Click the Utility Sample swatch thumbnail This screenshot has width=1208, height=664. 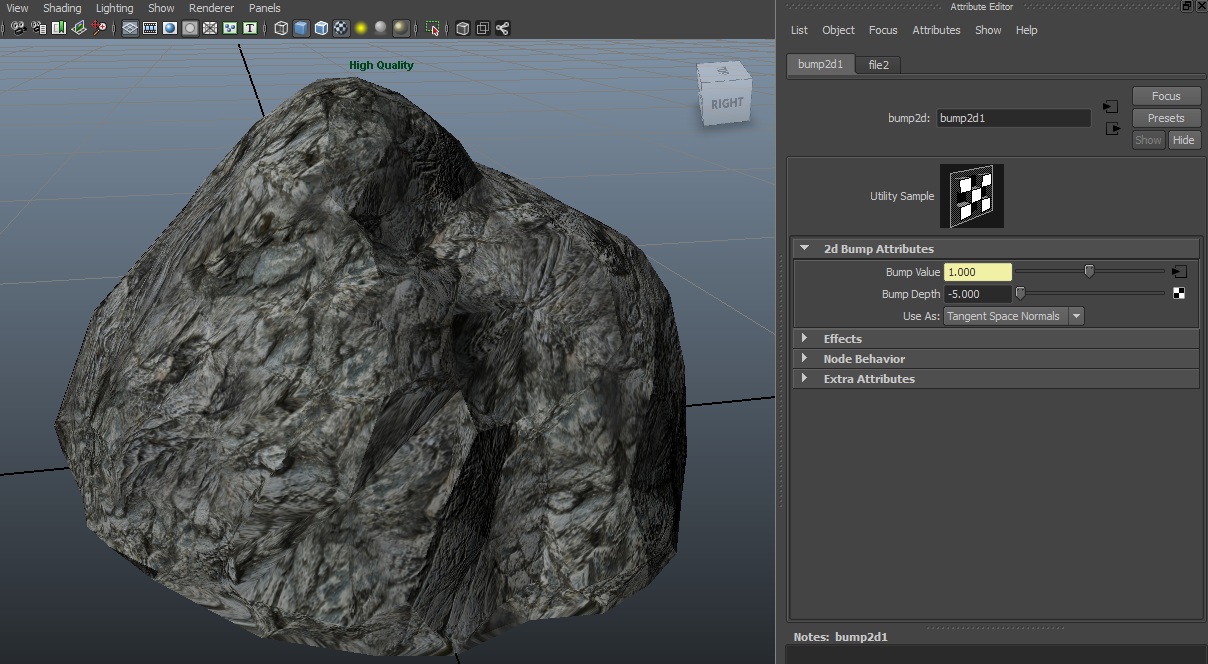971,196
